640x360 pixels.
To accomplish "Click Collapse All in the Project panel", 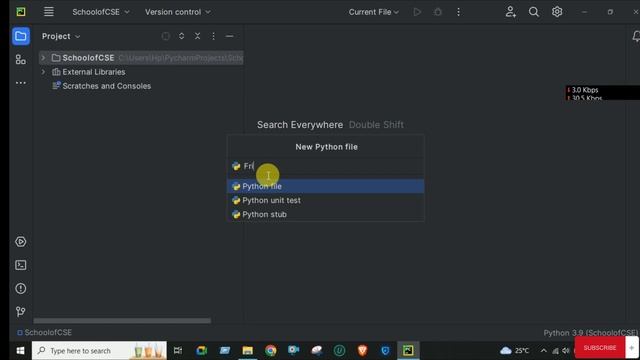I will pyautogui.click(x=198, y=36).
